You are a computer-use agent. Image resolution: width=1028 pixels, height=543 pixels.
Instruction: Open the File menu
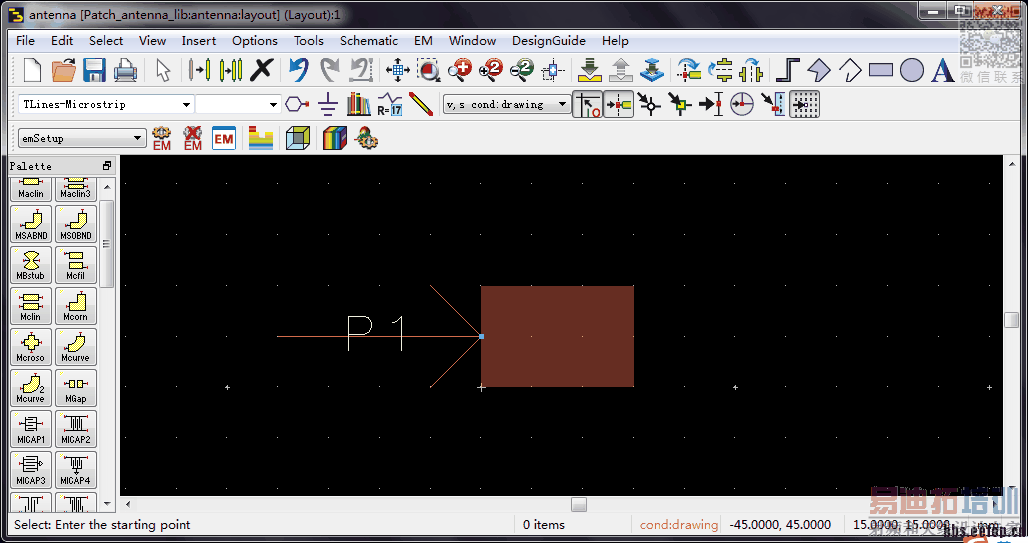[25, 41]
